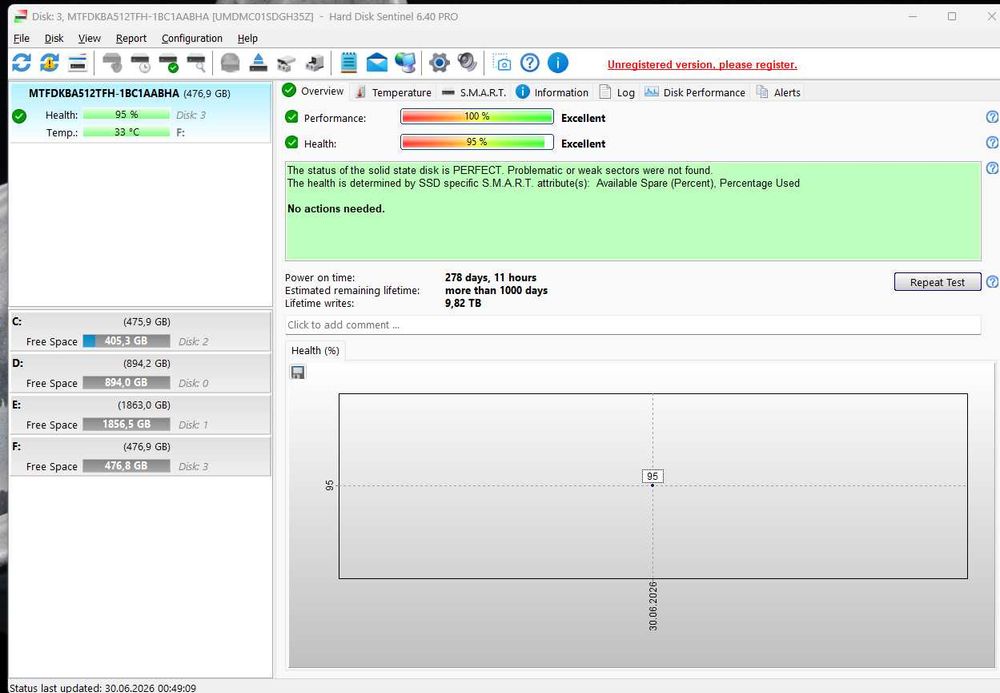Click the speaker sound toolbar icon
This screenshot has width=1000, height=693.
pos(467,62)
